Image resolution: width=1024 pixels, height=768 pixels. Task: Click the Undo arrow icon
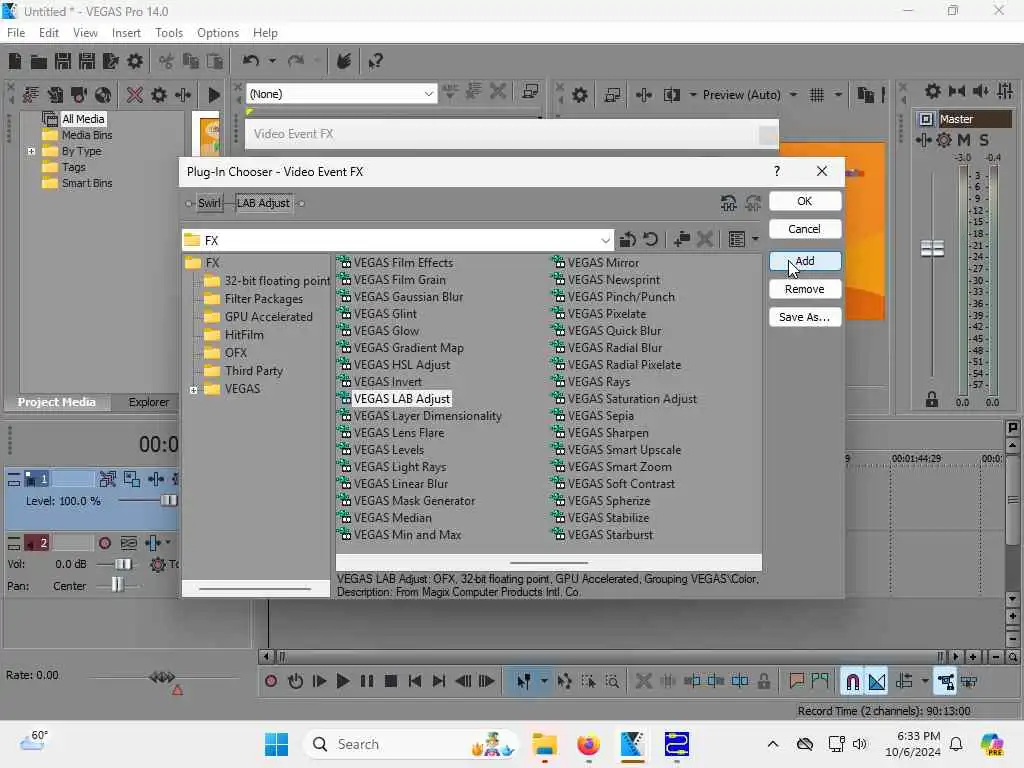click(251, 61)
